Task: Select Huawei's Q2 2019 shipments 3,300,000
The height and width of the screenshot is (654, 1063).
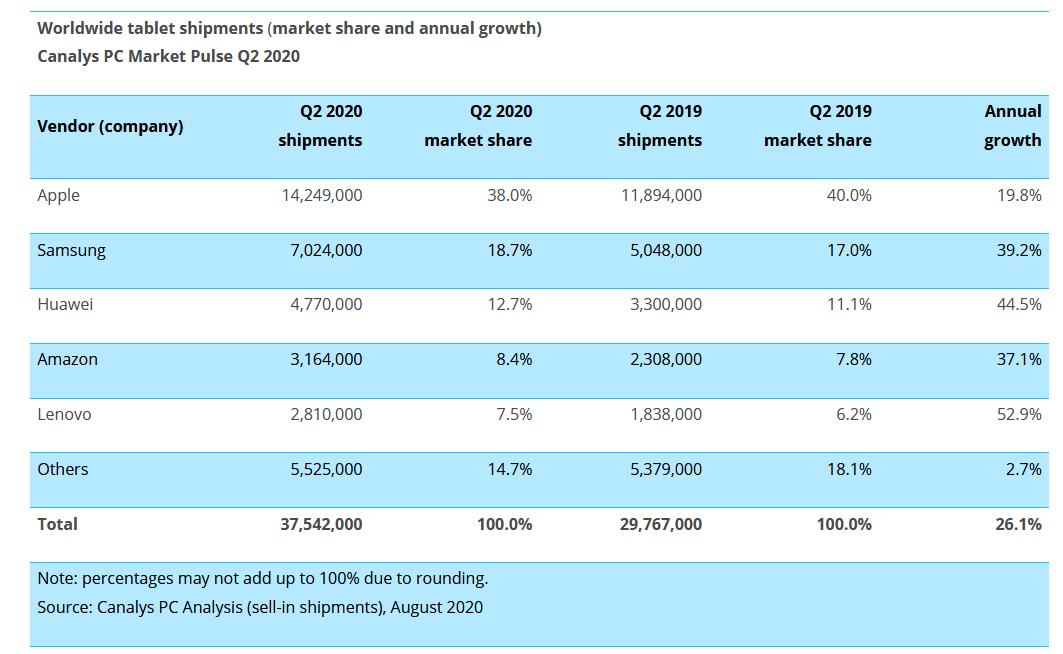Action: coord(666,304)
